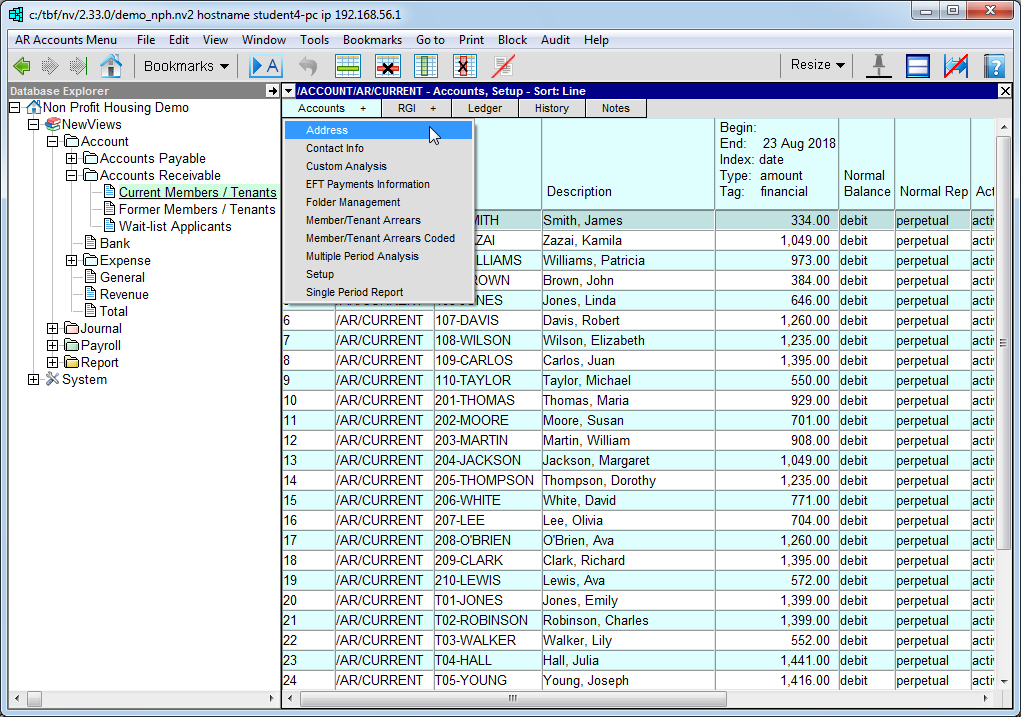Click the insert row icon in toolbar

pos(347,66)
